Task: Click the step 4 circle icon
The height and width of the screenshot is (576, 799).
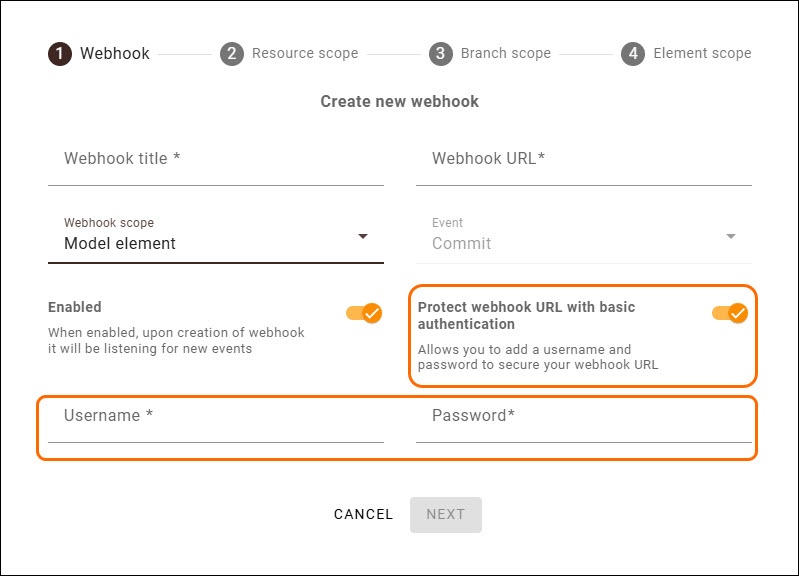Action: coord(632,53)
